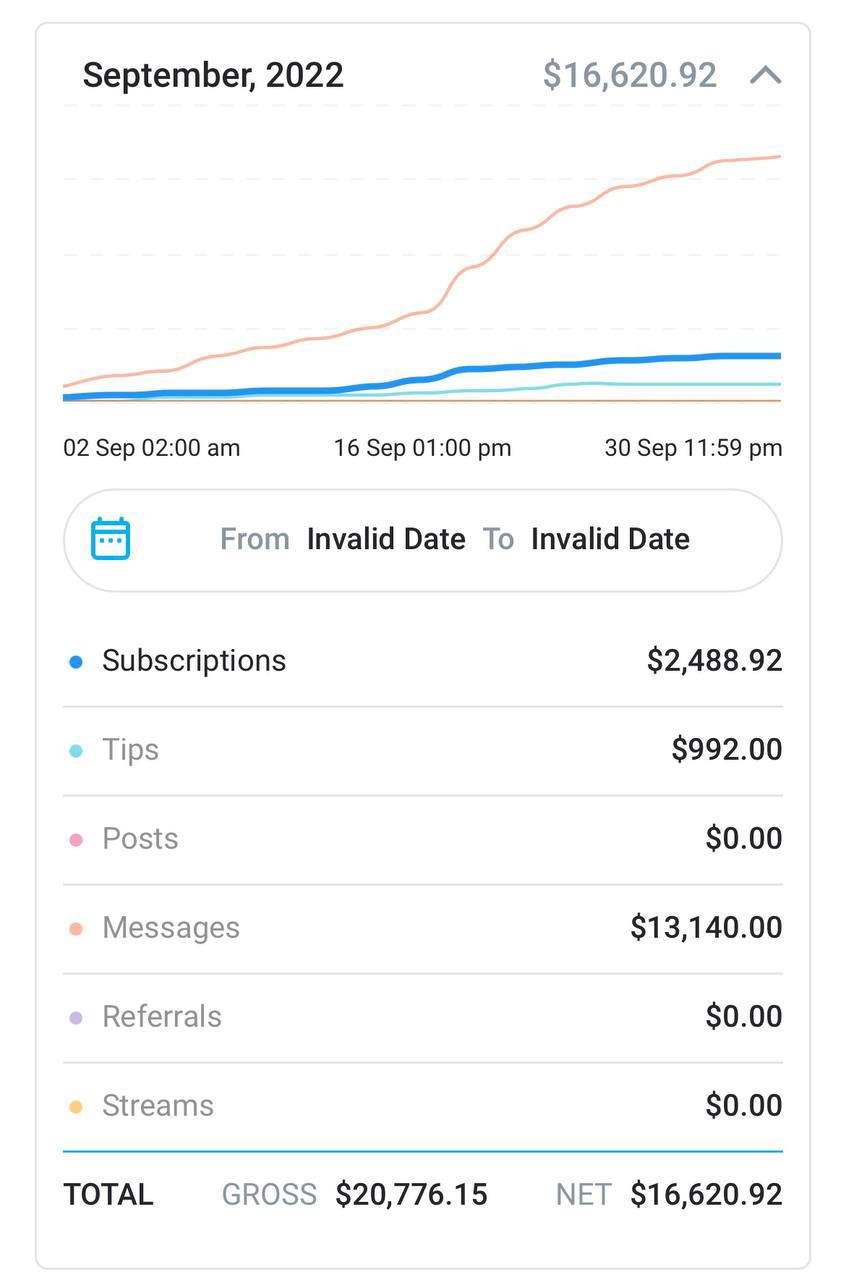Click the Streams $0.00 amount
The width and height of the screenshot is (846, 1280).
point(743,1106)
